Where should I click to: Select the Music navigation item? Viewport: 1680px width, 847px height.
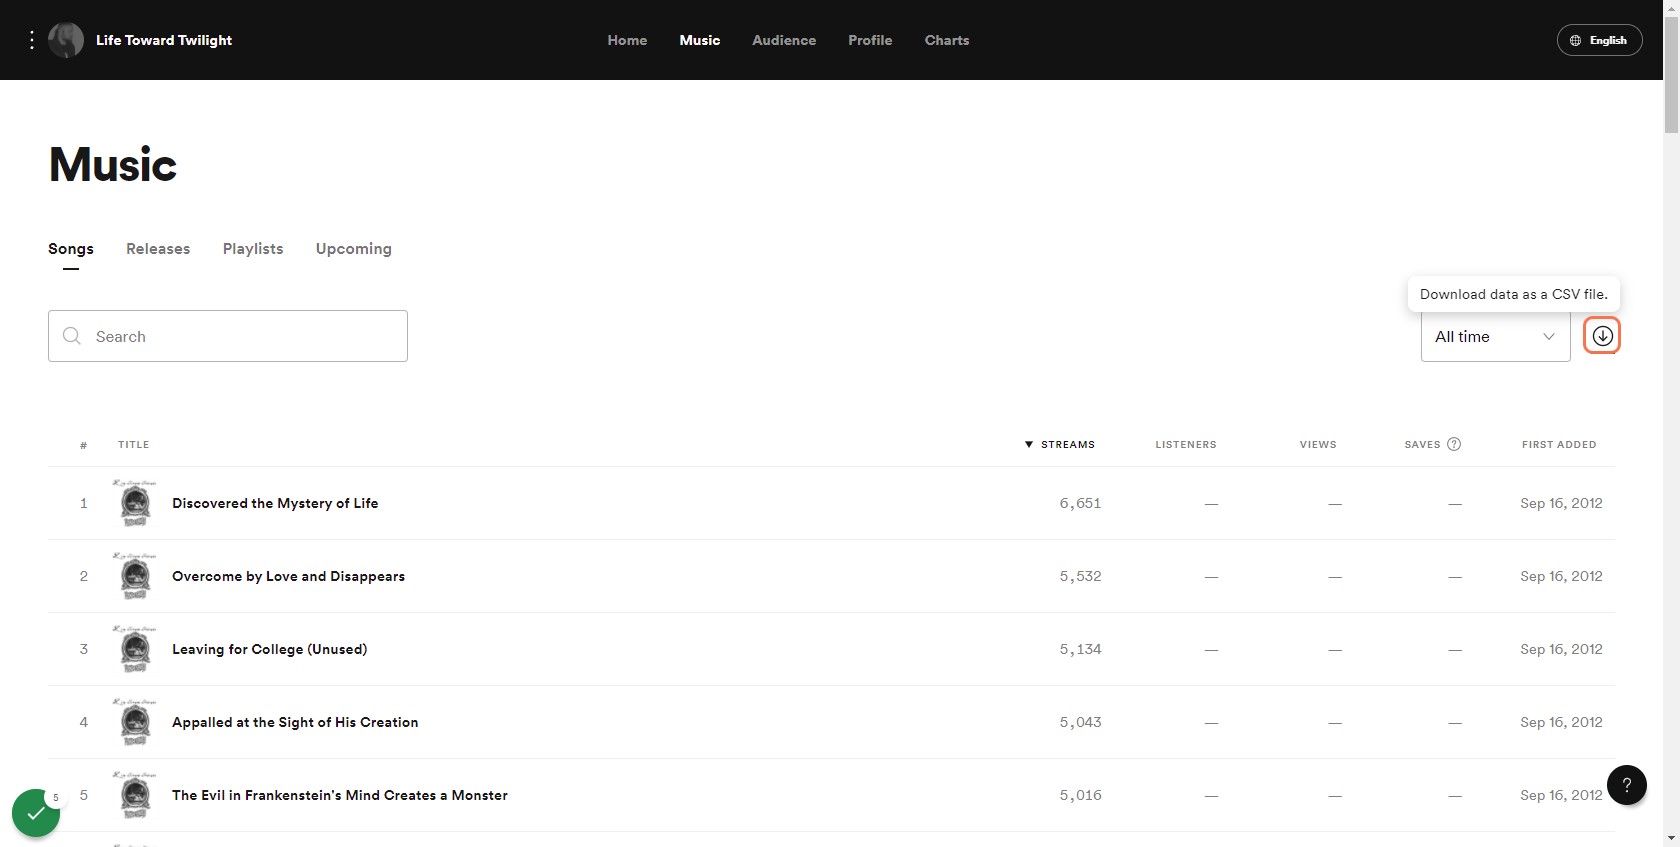[700, 40]
